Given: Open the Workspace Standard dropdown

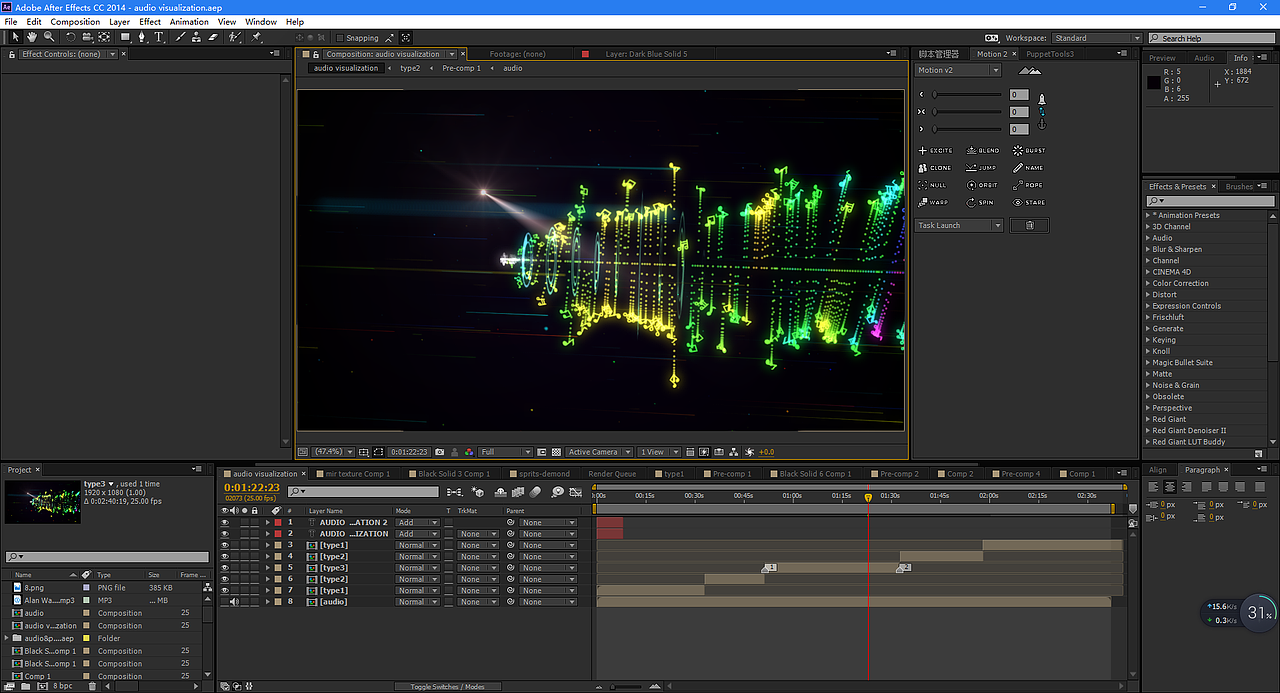Looking at the screenshot, I should point(1095,38).
